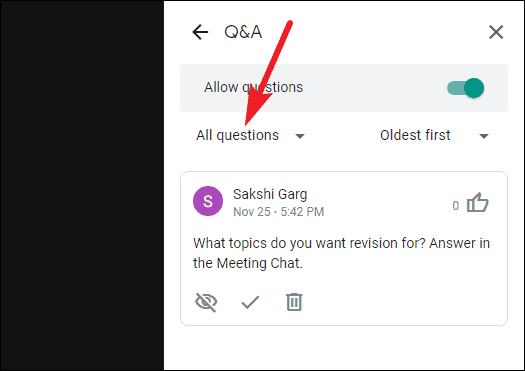525x371 pixels.
Task: Click the Q&A panel title
Action: point(243,32)
